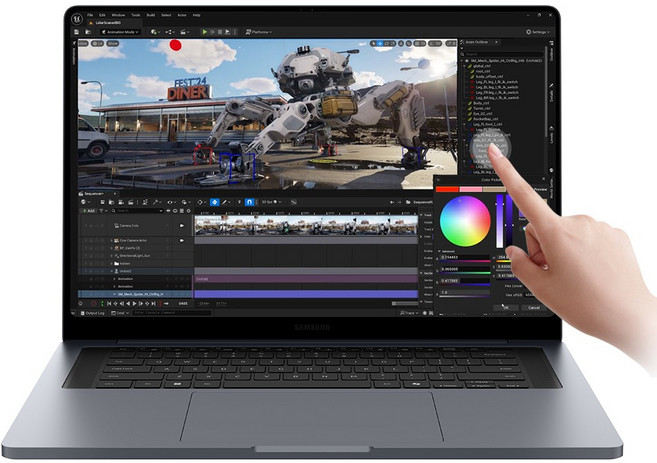Click the Sequencer record button
The width and height of the screenshot is (657, 463).
coord(94,303)
